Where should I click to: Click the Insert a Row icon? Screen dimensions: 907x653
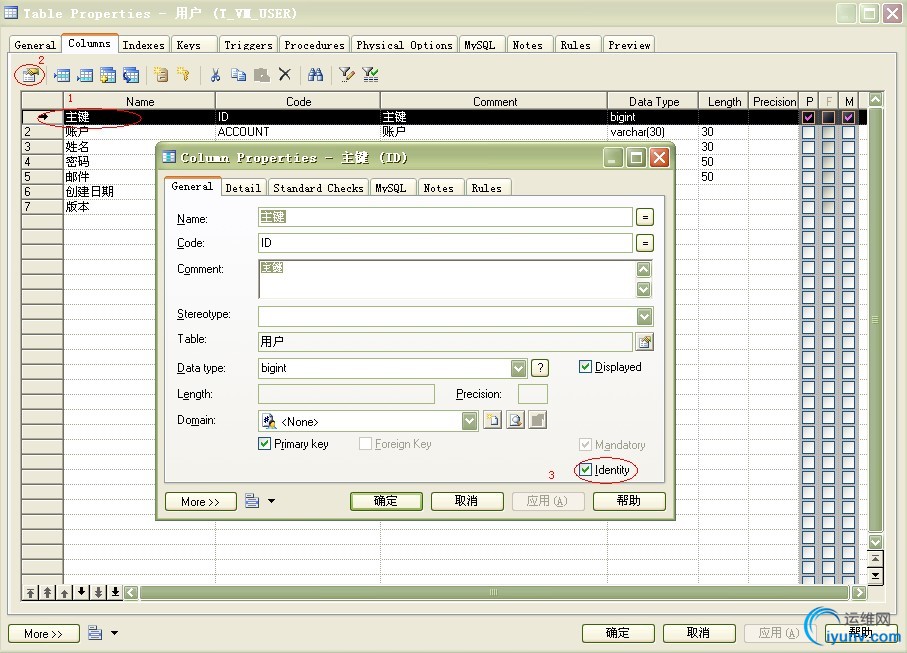click(x=62, y=75)
